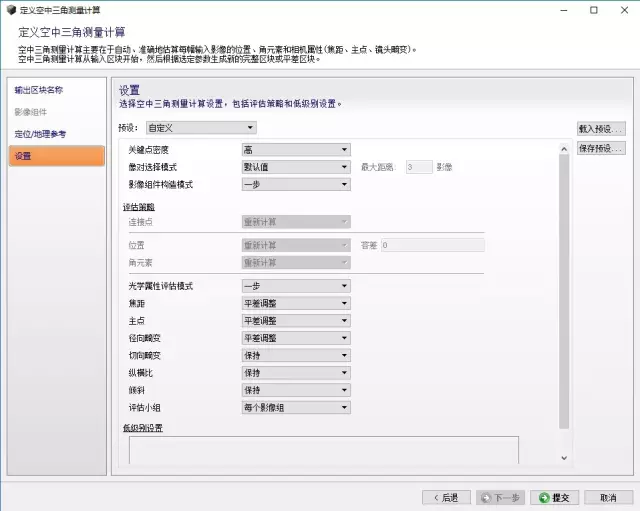Open the 焦距 adjustment dropdown

(x=296, y=303)
